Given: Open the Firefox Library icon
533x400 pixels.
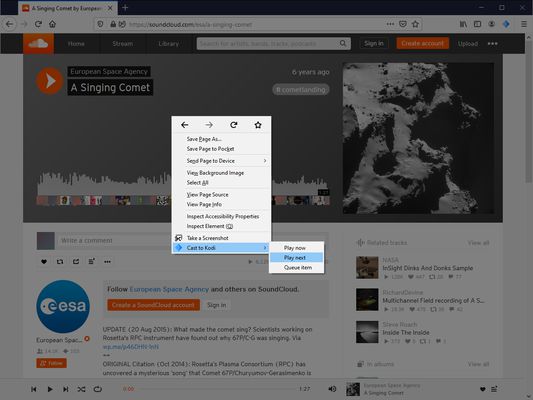Looking at the screenshot, I should (463, 24).
